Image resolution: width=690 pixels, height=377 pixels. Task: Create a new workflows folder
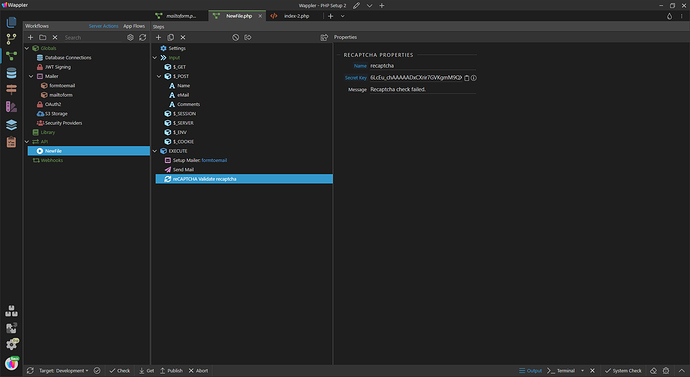pyautogui.click(x=43, y=37)
